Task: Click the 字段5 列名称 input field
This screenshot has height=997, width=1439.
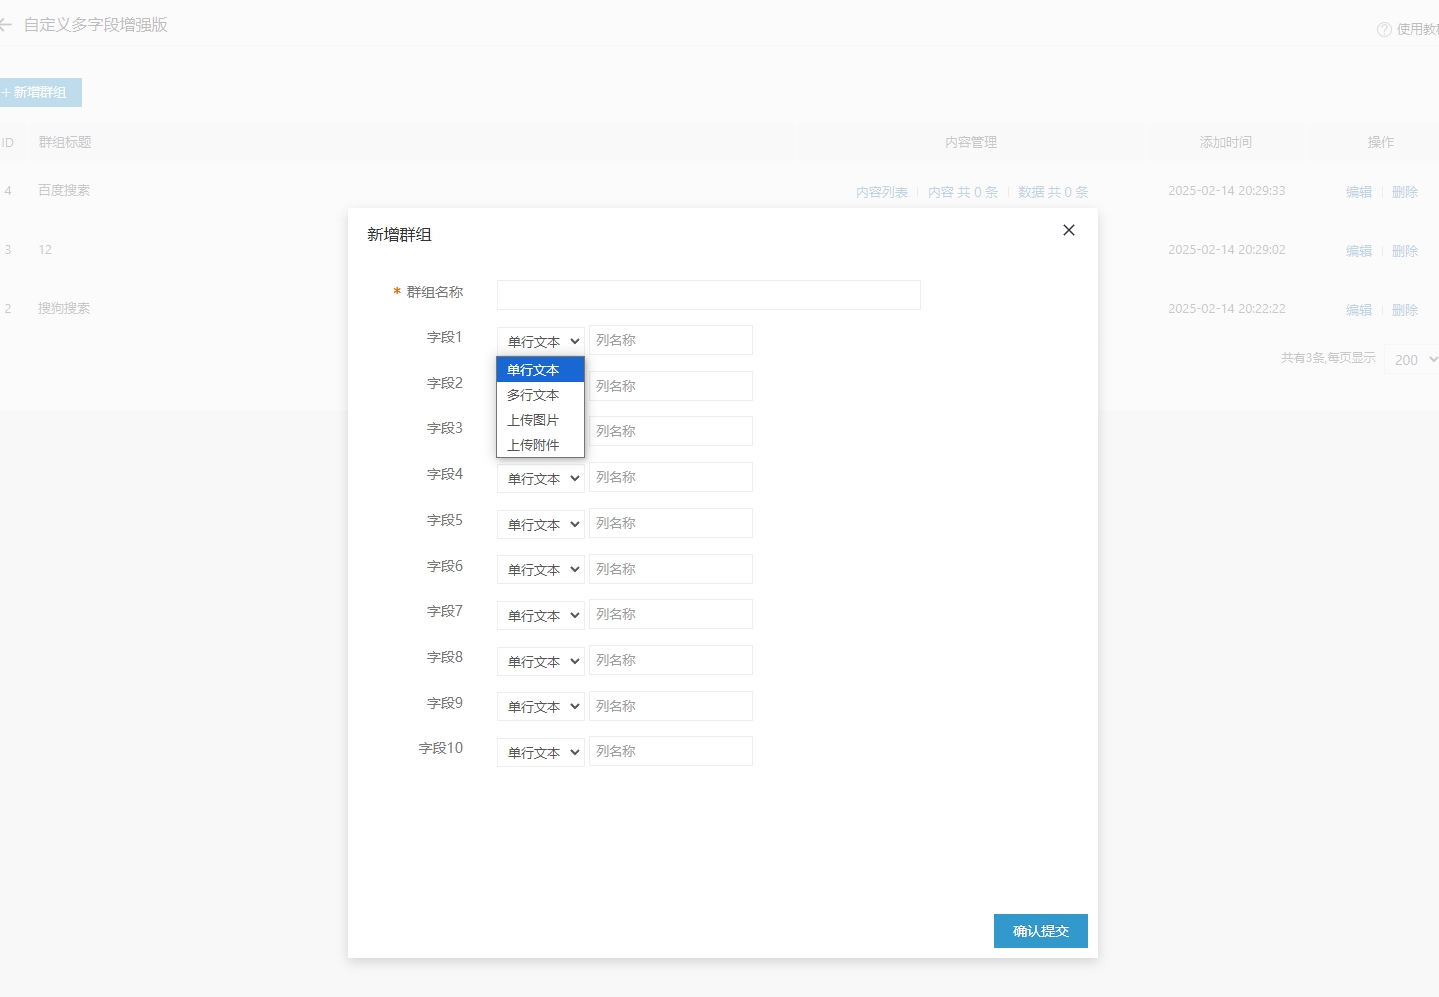Action: pyautogui.click(x=670, y=523)
